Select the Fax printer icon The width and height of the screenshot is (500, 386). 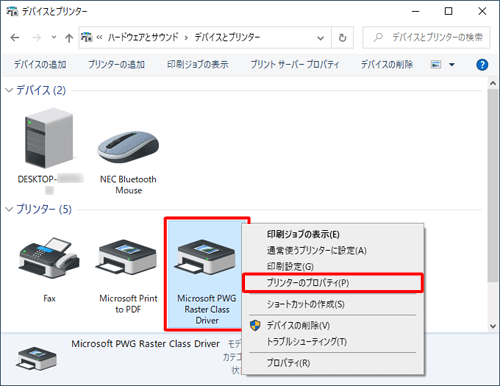49,257
